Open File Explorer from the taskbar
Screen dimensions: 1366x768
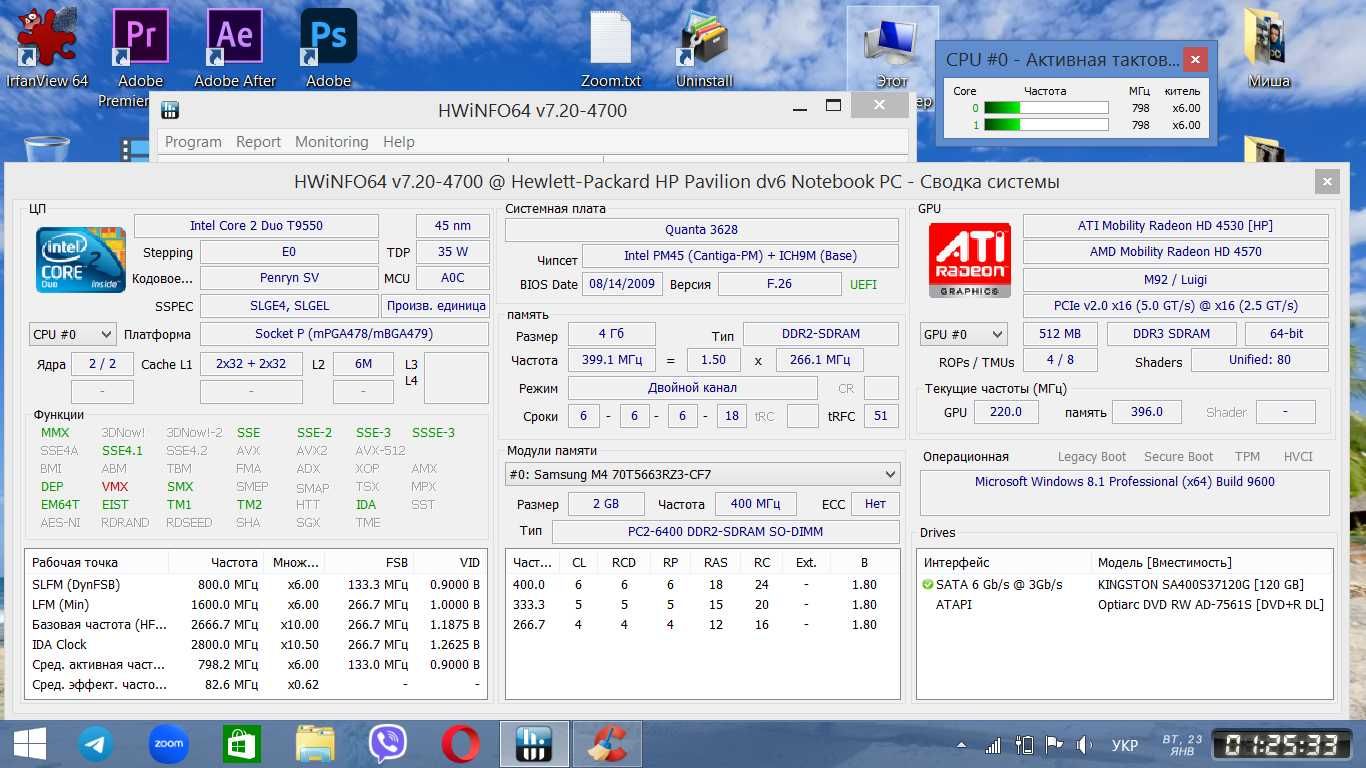[x=315, y=744]
